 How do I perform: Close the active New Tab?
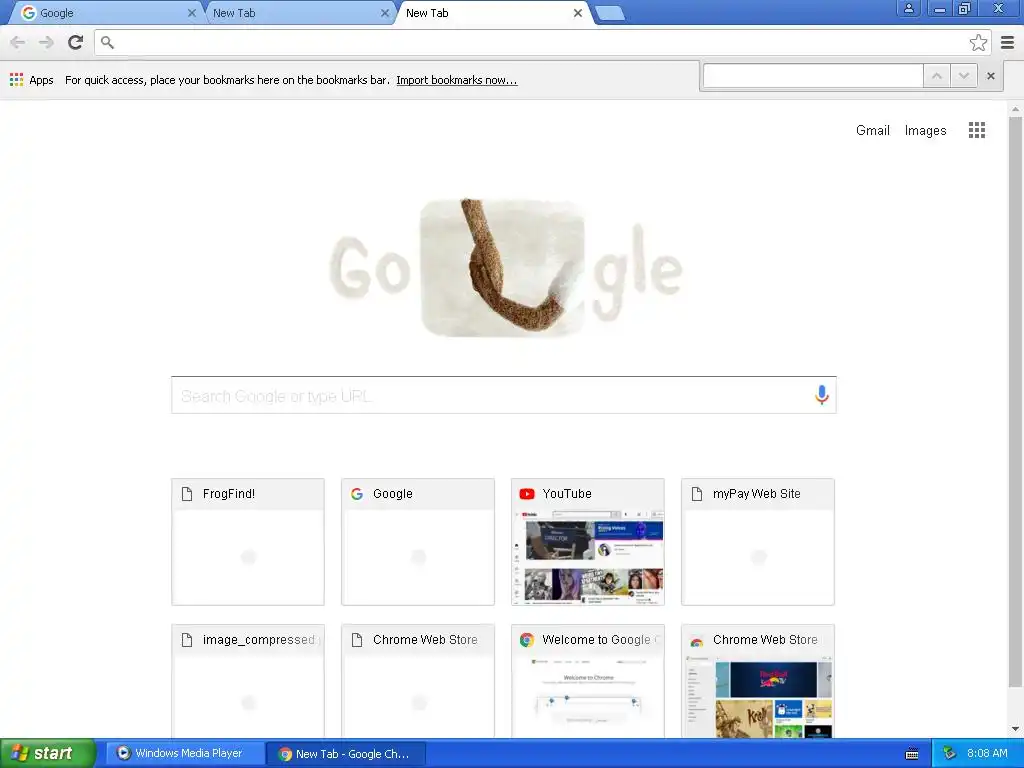(577, 13)
